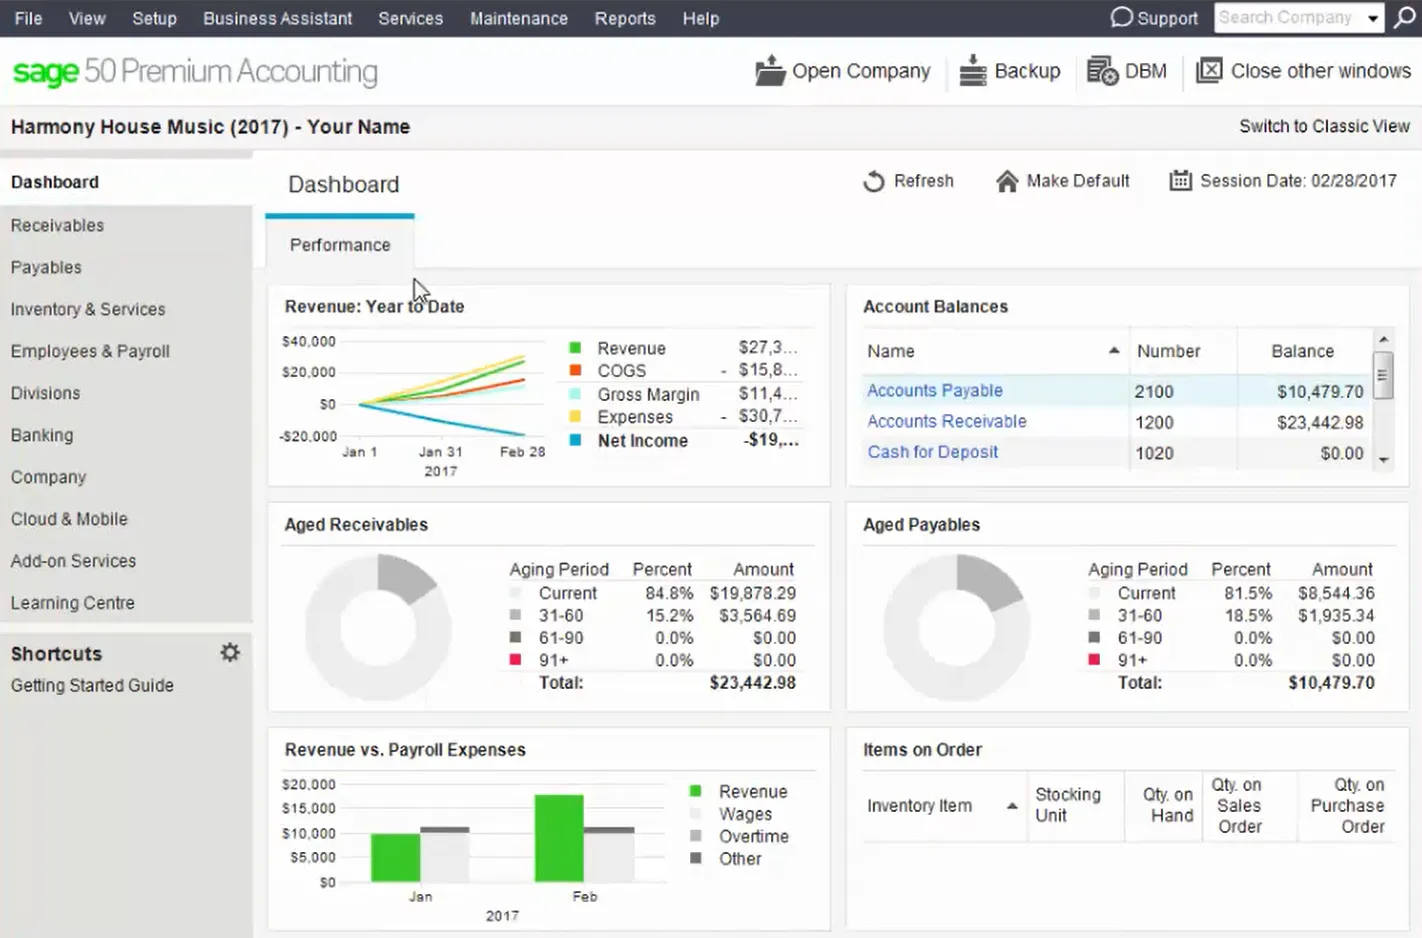
Task: Open the Maintenance menu
Action: 519,18
